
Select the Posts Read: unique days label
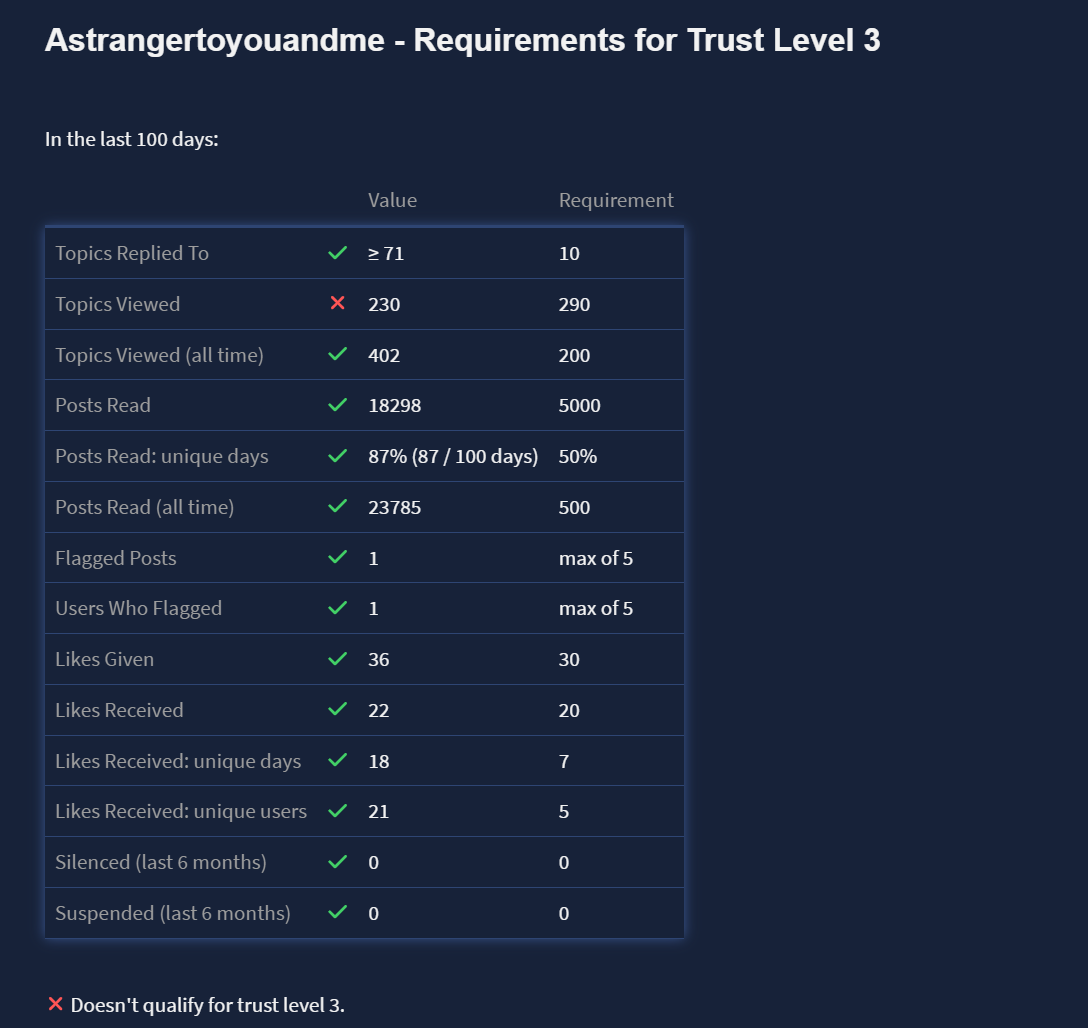pyautogui.click(x=162, y=456)
